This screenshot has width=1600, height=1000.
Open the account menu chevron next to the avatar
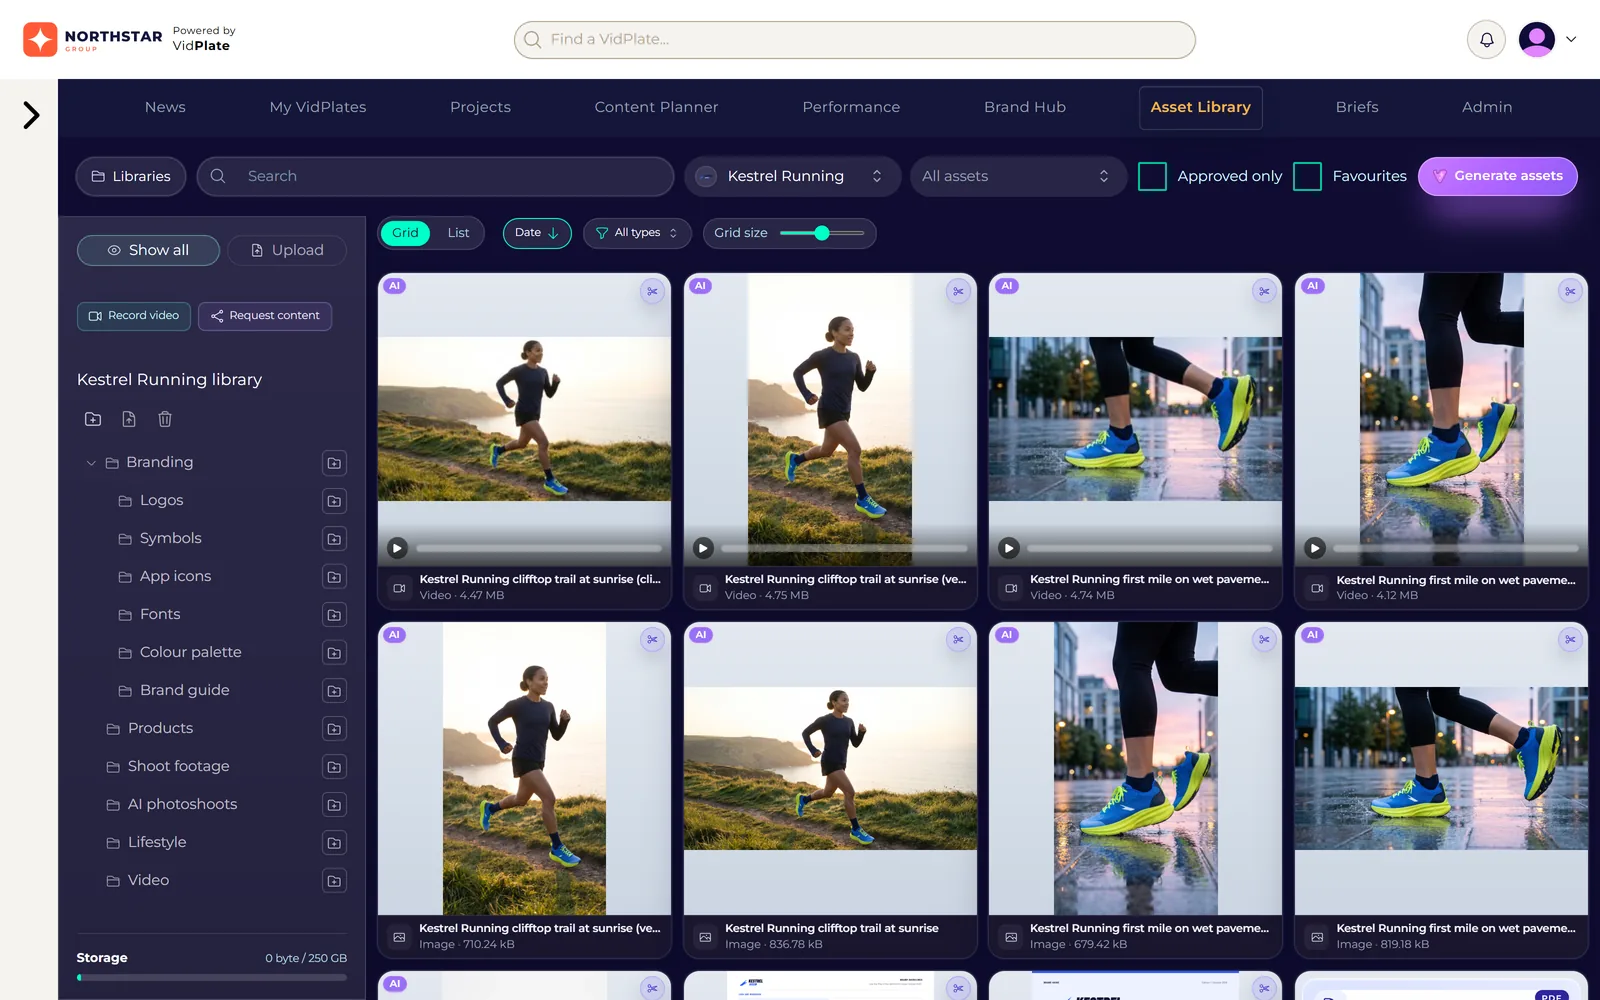[x=1571, y=40]
